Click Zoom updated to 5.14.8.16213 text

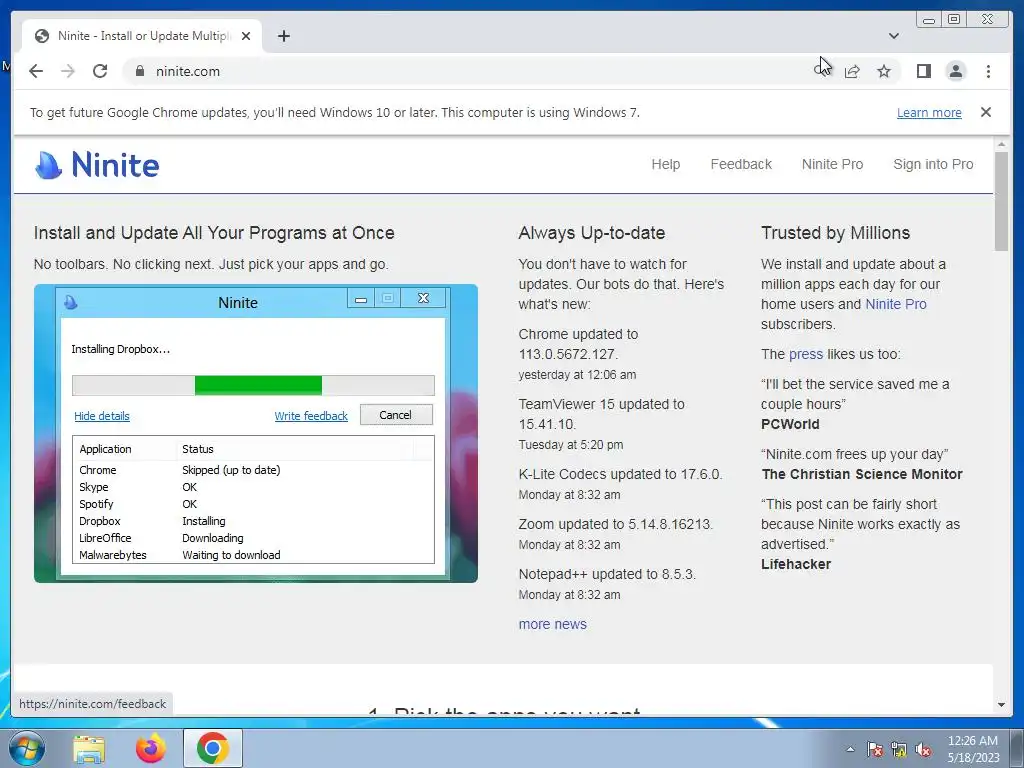click(615, 524)
